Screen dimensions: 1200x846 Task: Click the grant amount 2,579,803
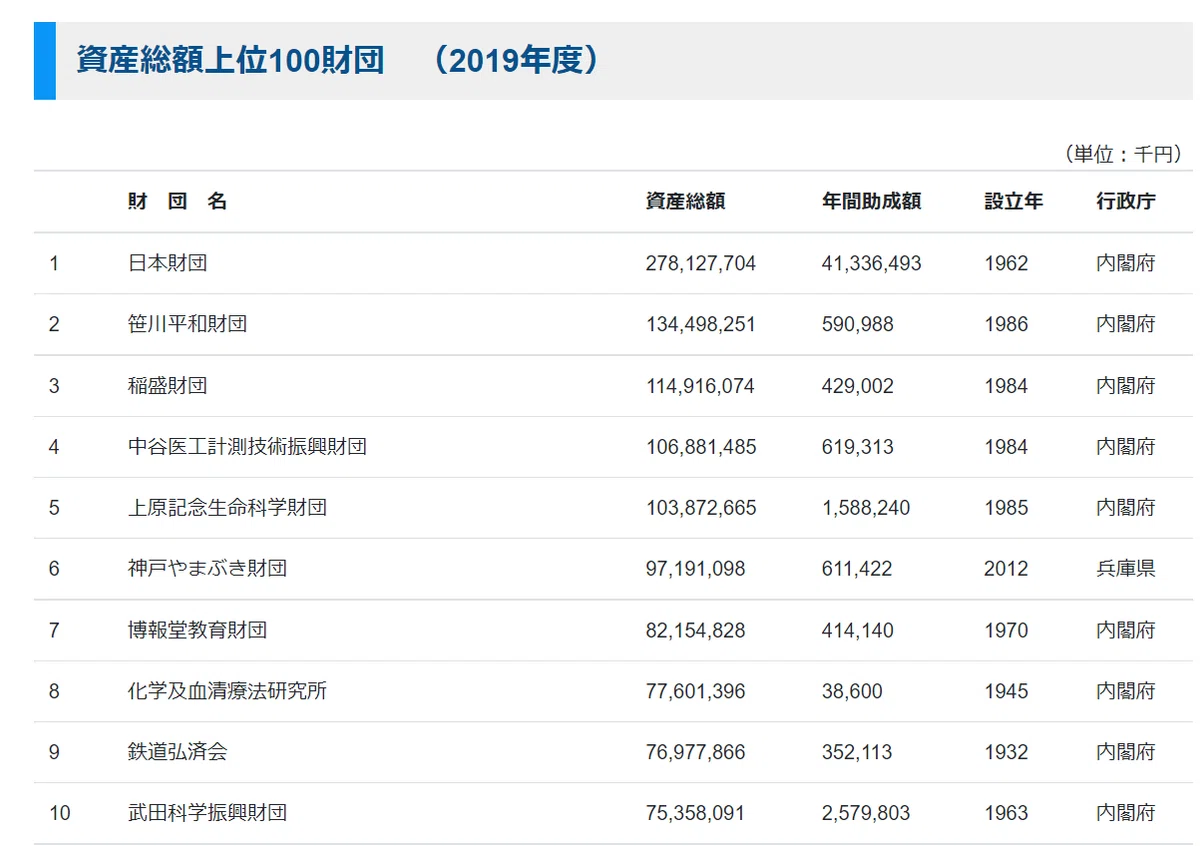point(866,813)
